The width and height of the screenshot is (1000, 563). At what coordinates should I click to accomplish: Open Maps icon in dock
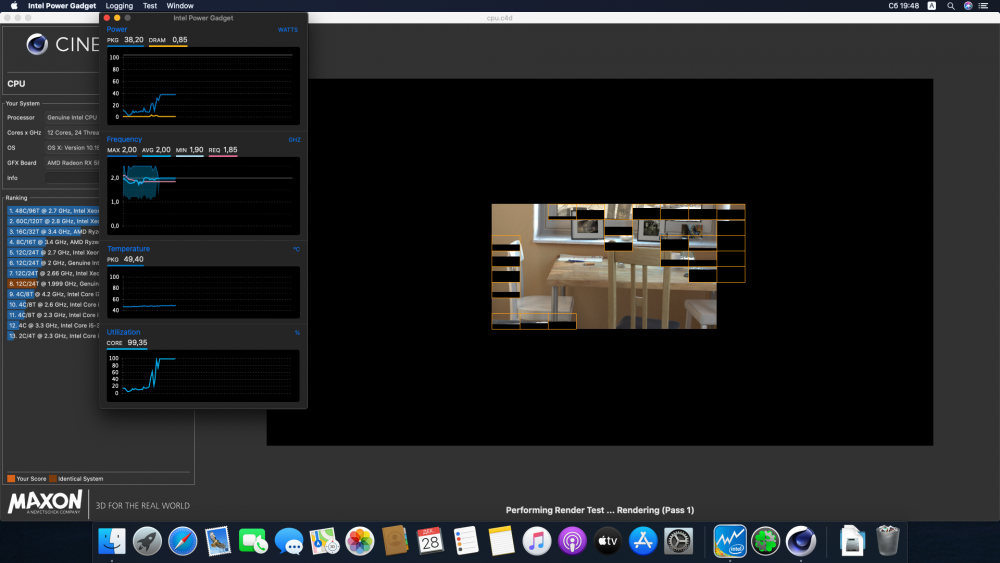(324, 541)
